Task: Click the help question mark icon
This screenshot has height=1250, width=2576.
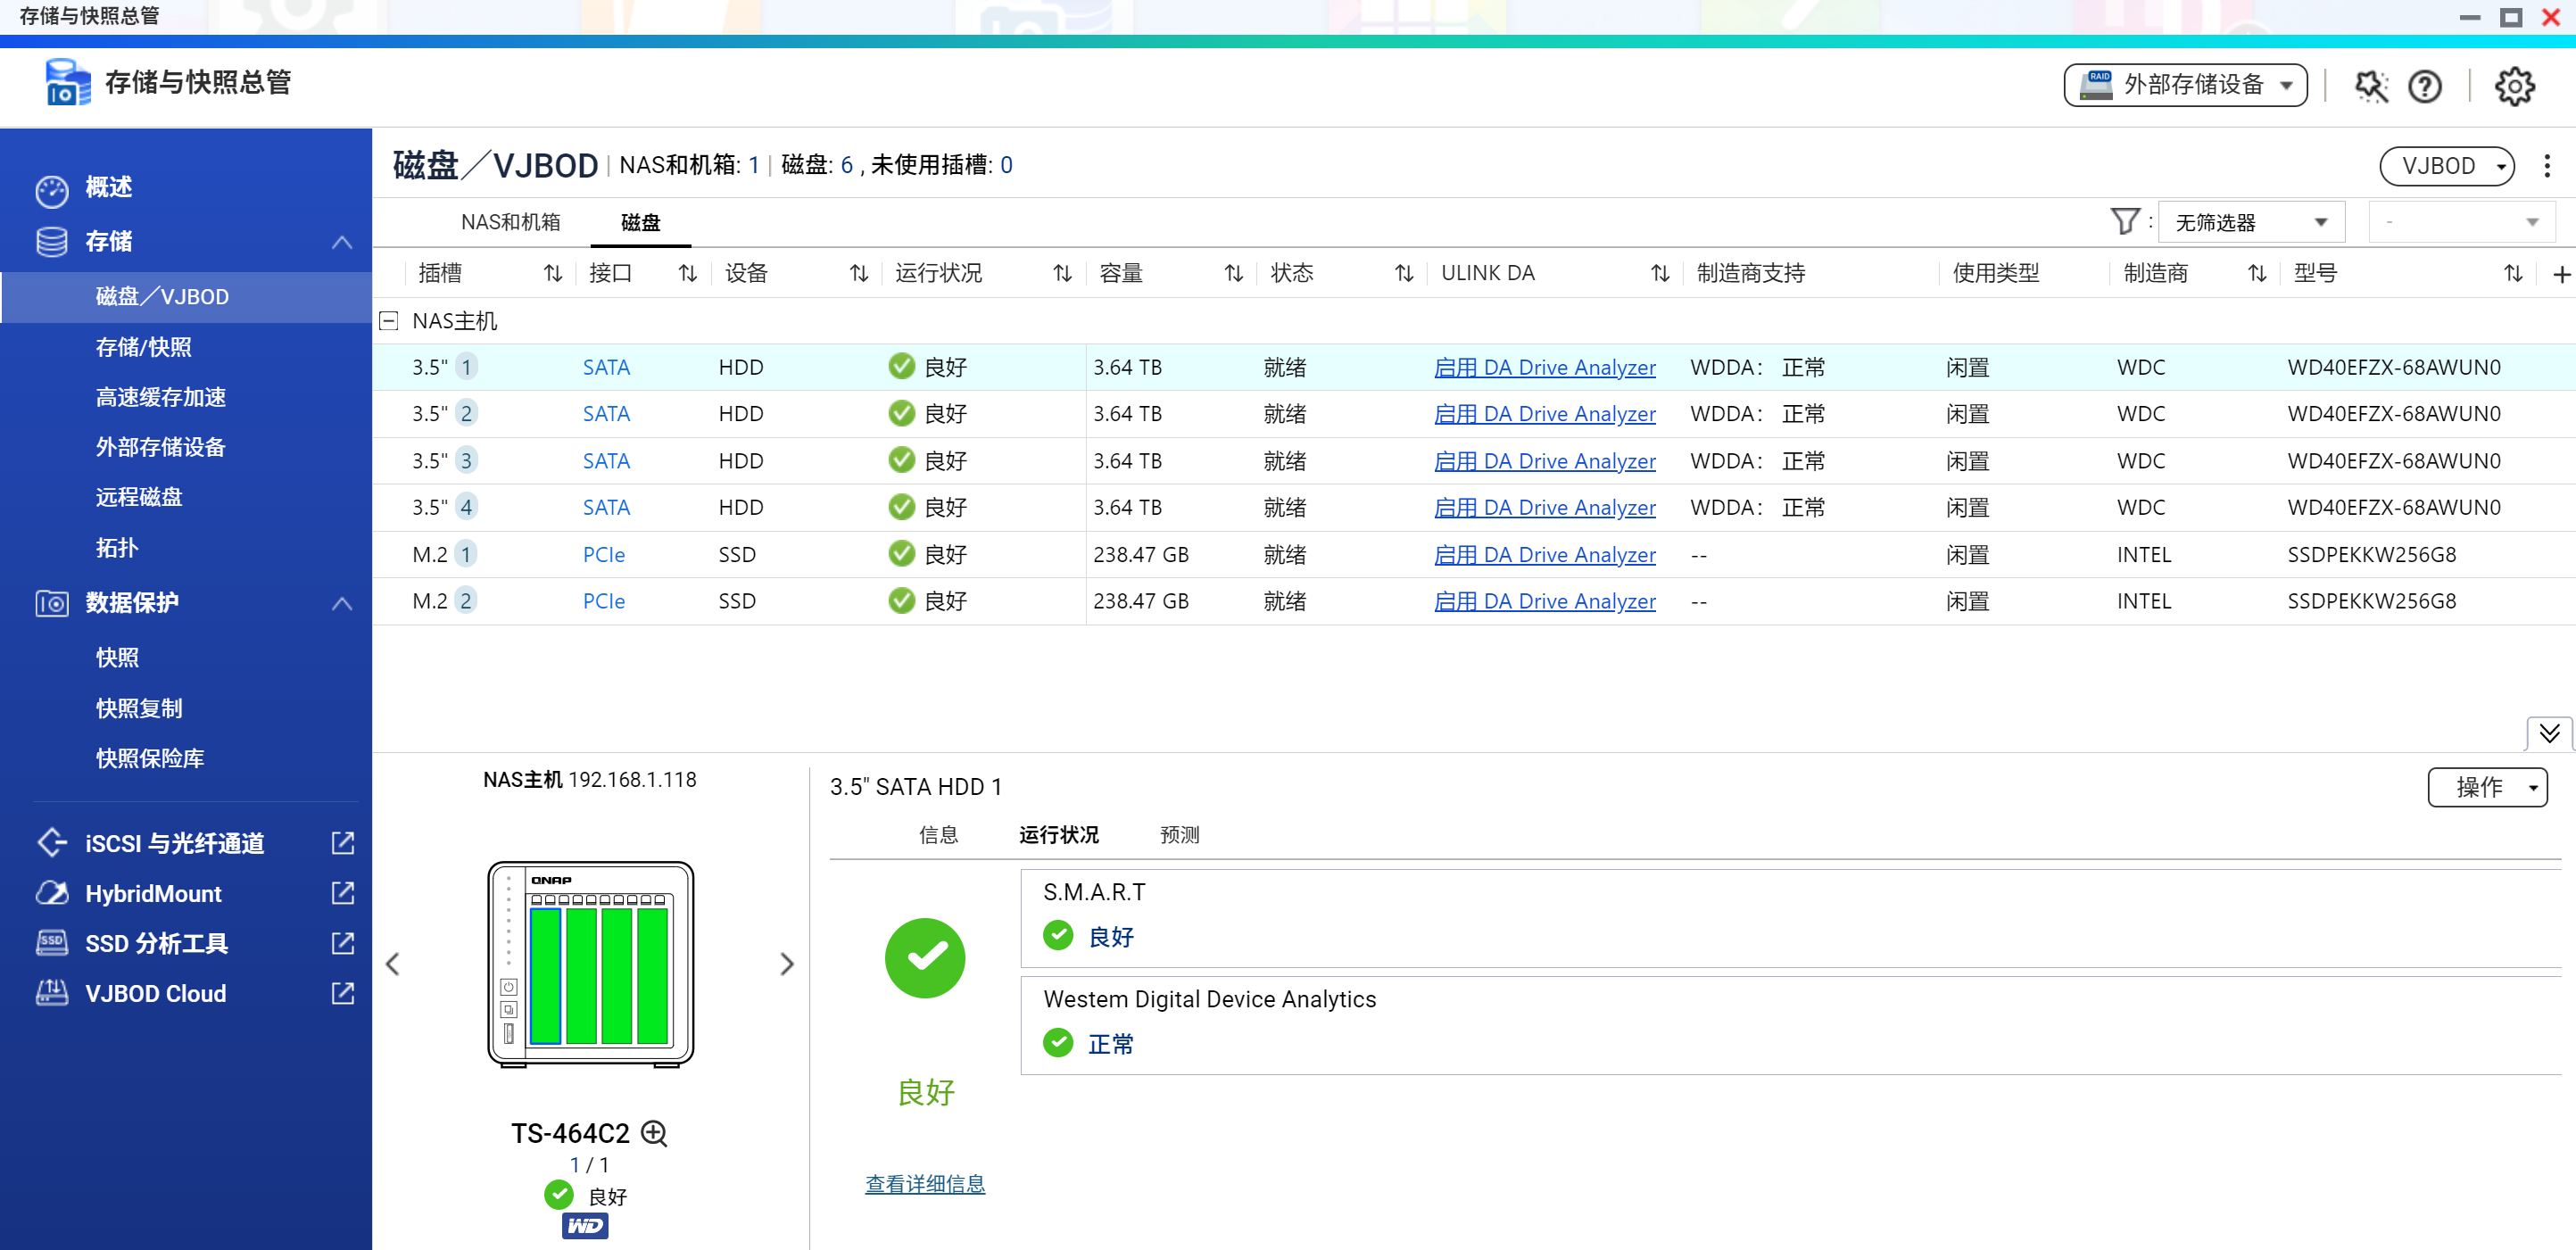Action: point(2424,86)
